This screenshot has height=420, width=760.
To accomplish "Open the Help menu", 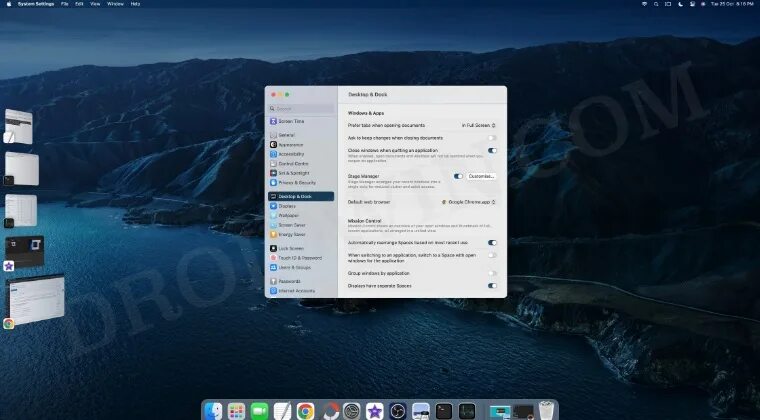I will pos(135,4).
